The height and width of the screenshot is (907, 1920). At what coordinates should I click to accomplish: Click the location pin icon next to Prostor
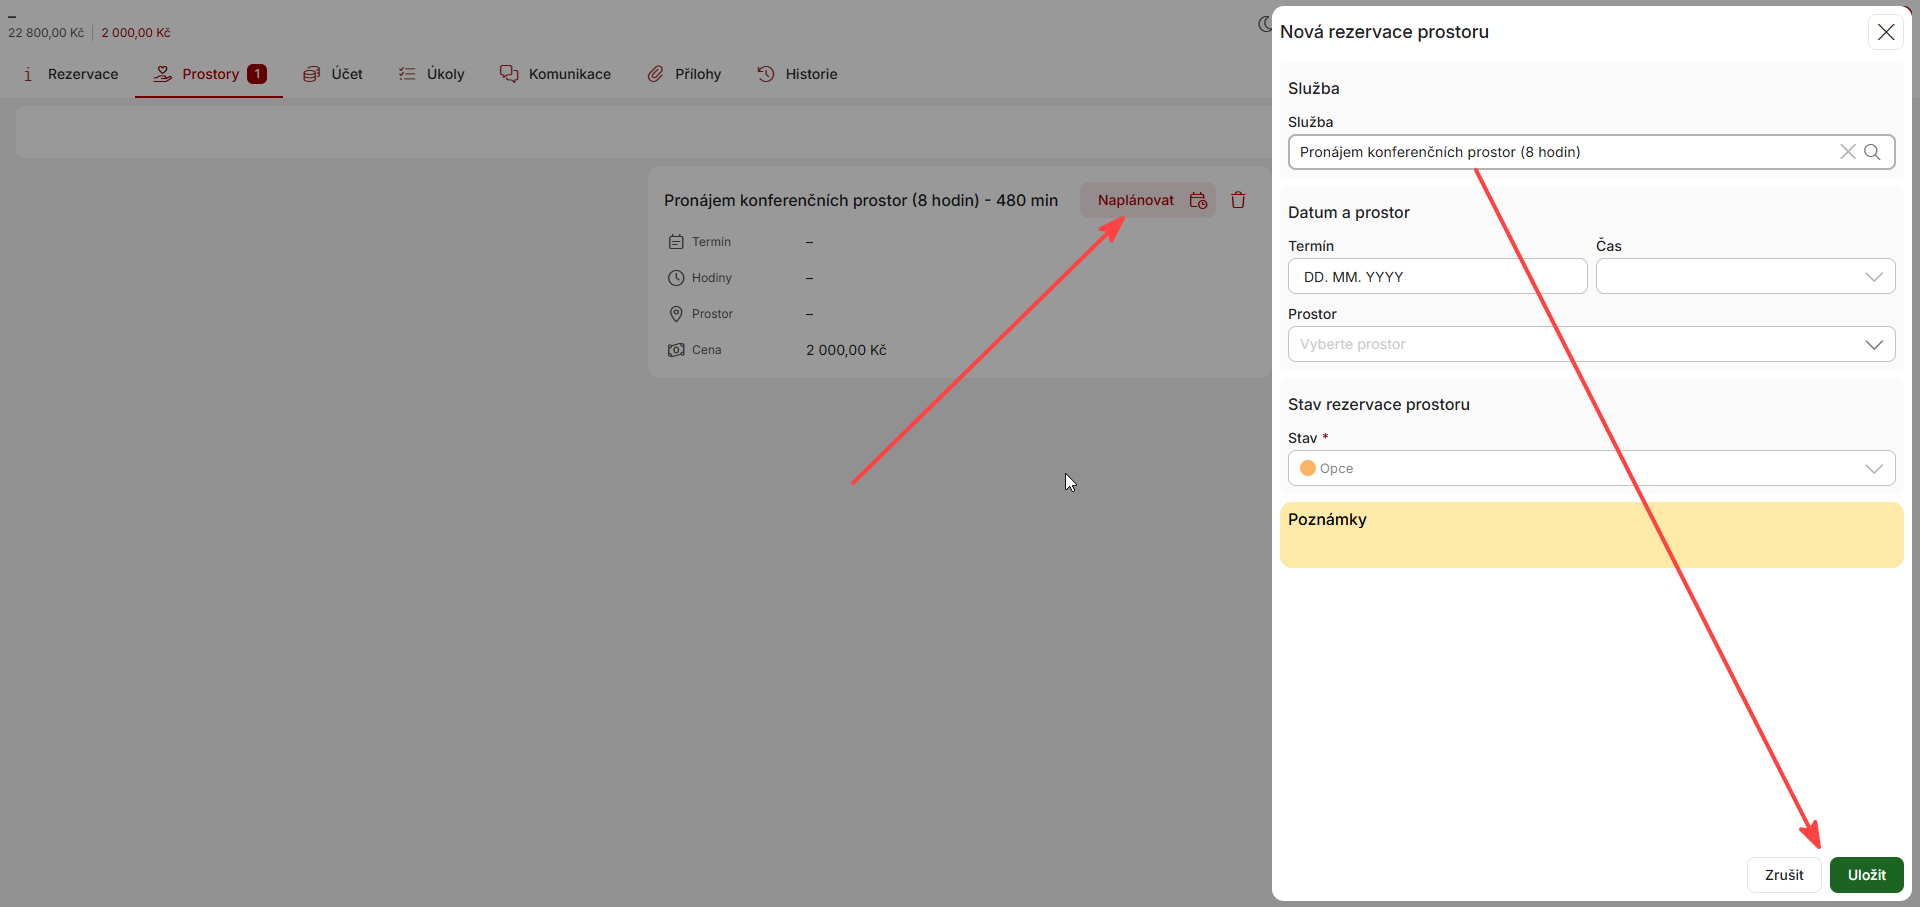676,314
